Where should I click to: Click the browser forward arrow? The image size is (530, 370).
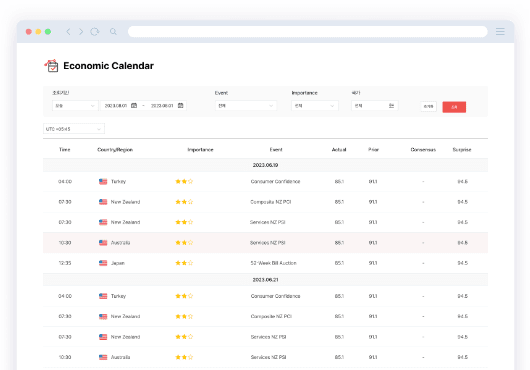click(x=81, y=32)
